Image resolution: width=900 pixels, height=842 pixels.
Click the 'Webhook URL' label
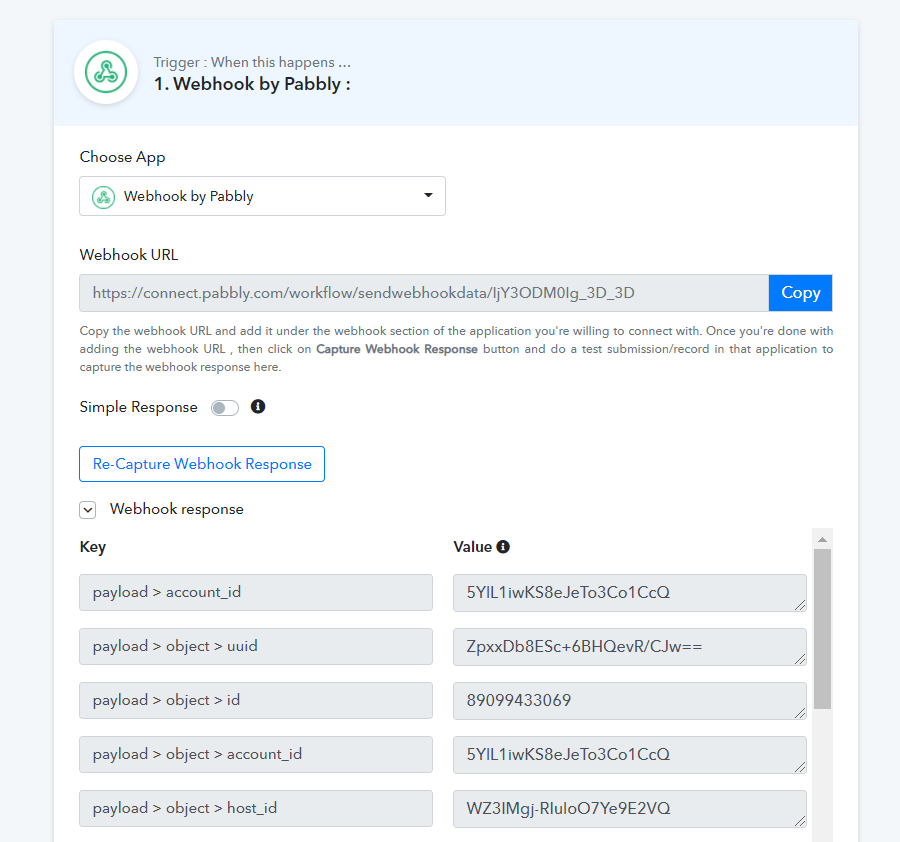coord(129,255)
